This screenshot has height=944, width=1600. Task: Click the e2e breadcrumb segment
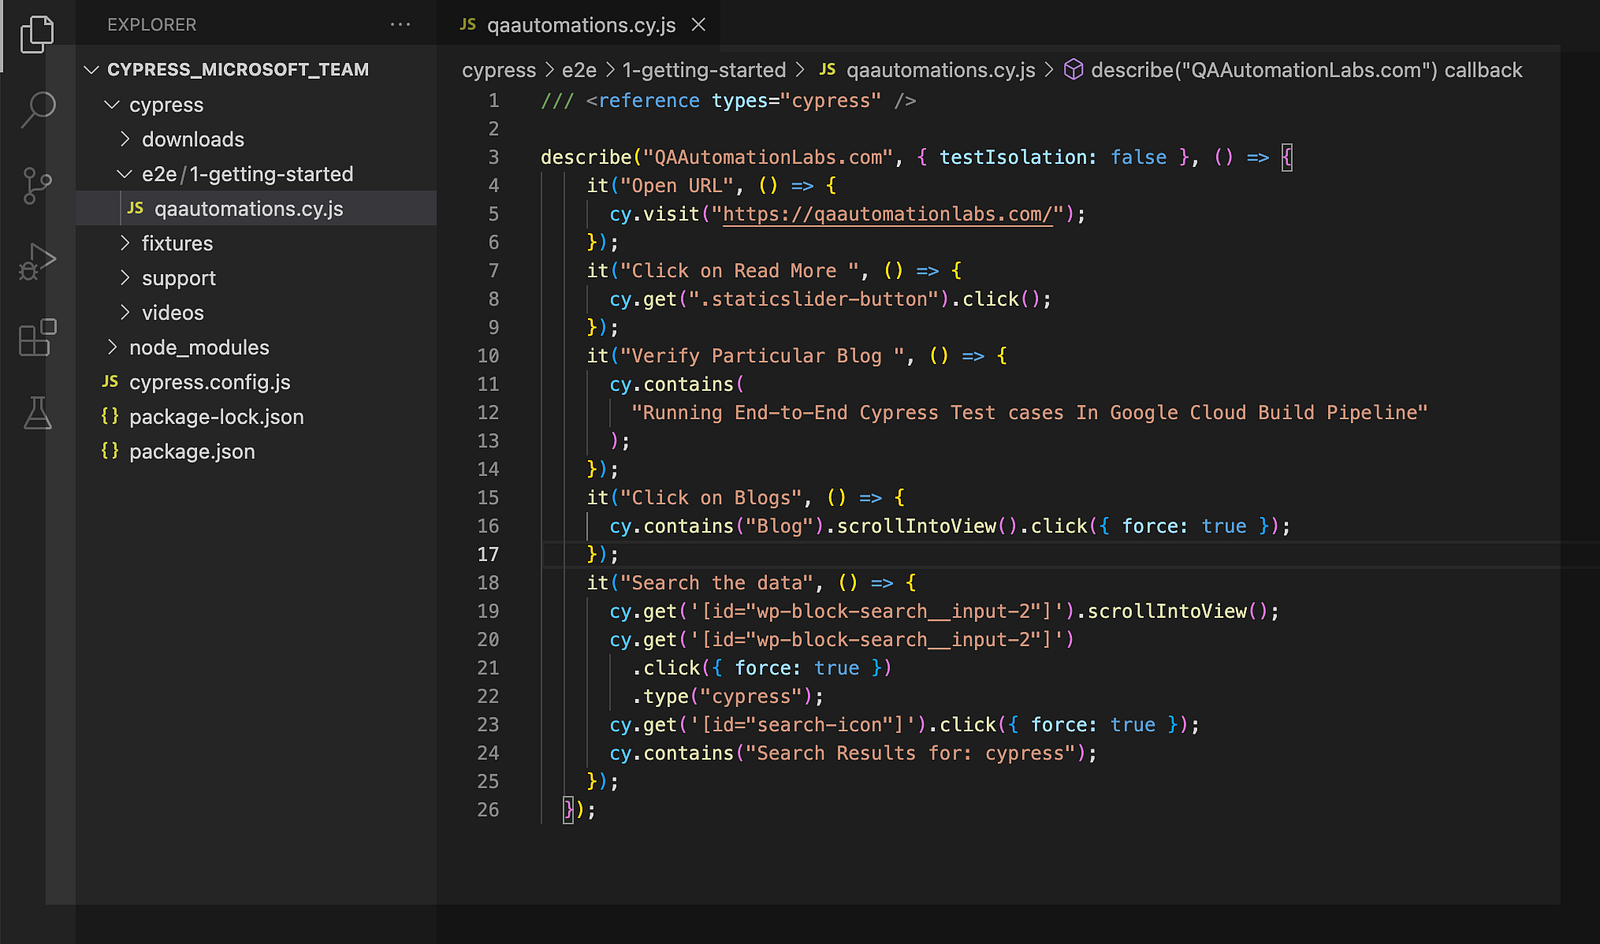[579, 70]
